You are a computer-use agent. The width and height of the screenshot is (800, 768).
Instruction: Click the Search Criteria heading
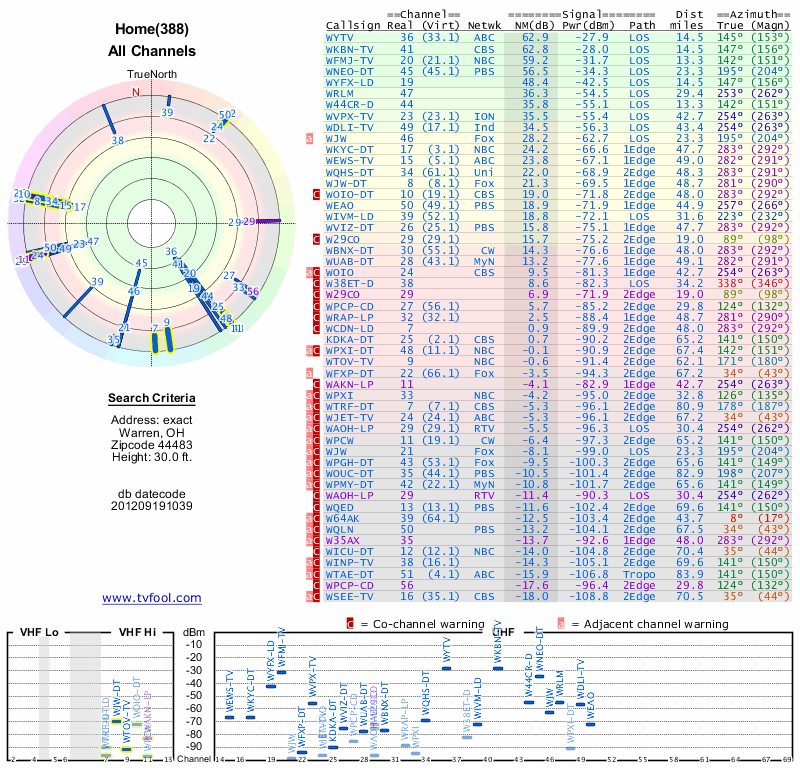tap(151, 399)
